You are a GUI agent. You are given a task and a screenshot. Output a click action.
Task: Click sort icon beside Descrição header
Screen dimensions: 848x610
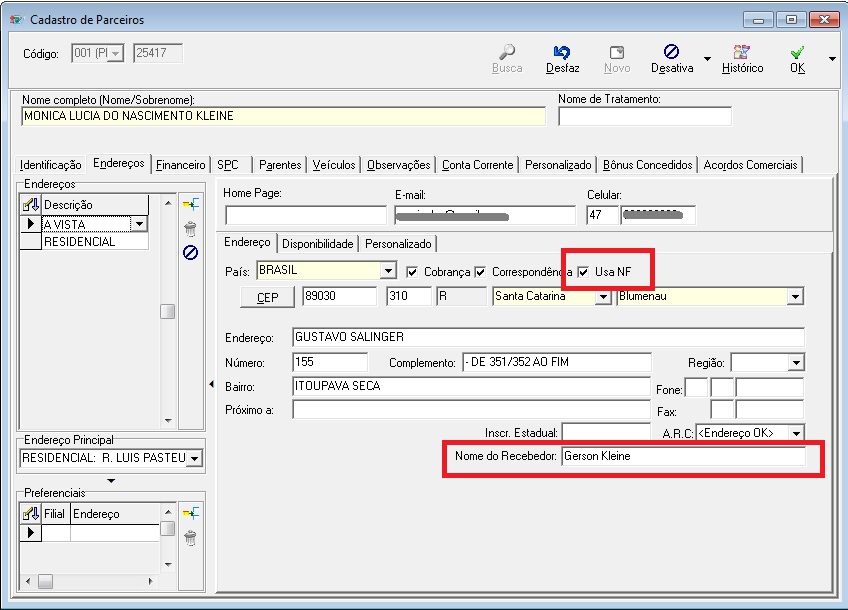[x=31, y=205]
